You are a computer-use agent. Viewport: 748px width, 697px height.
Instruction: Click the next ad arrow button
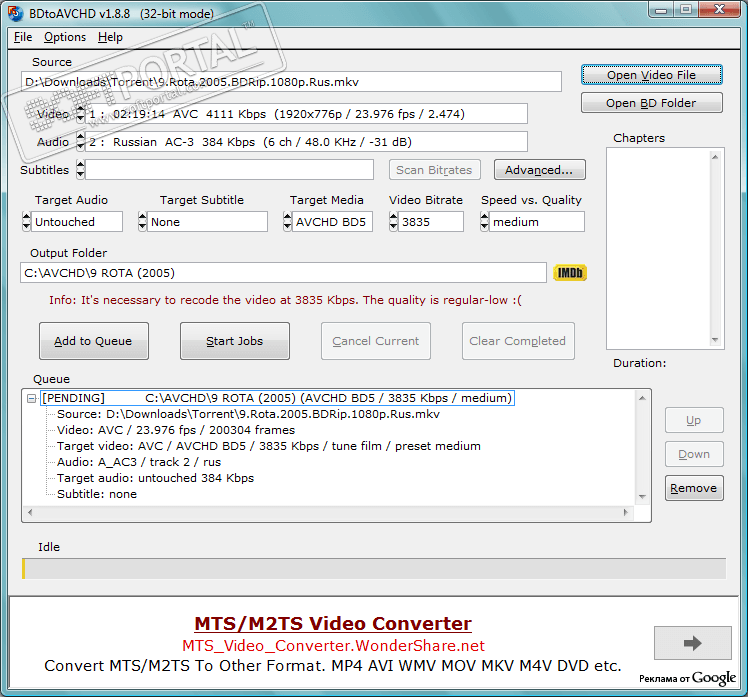[692, 643]
